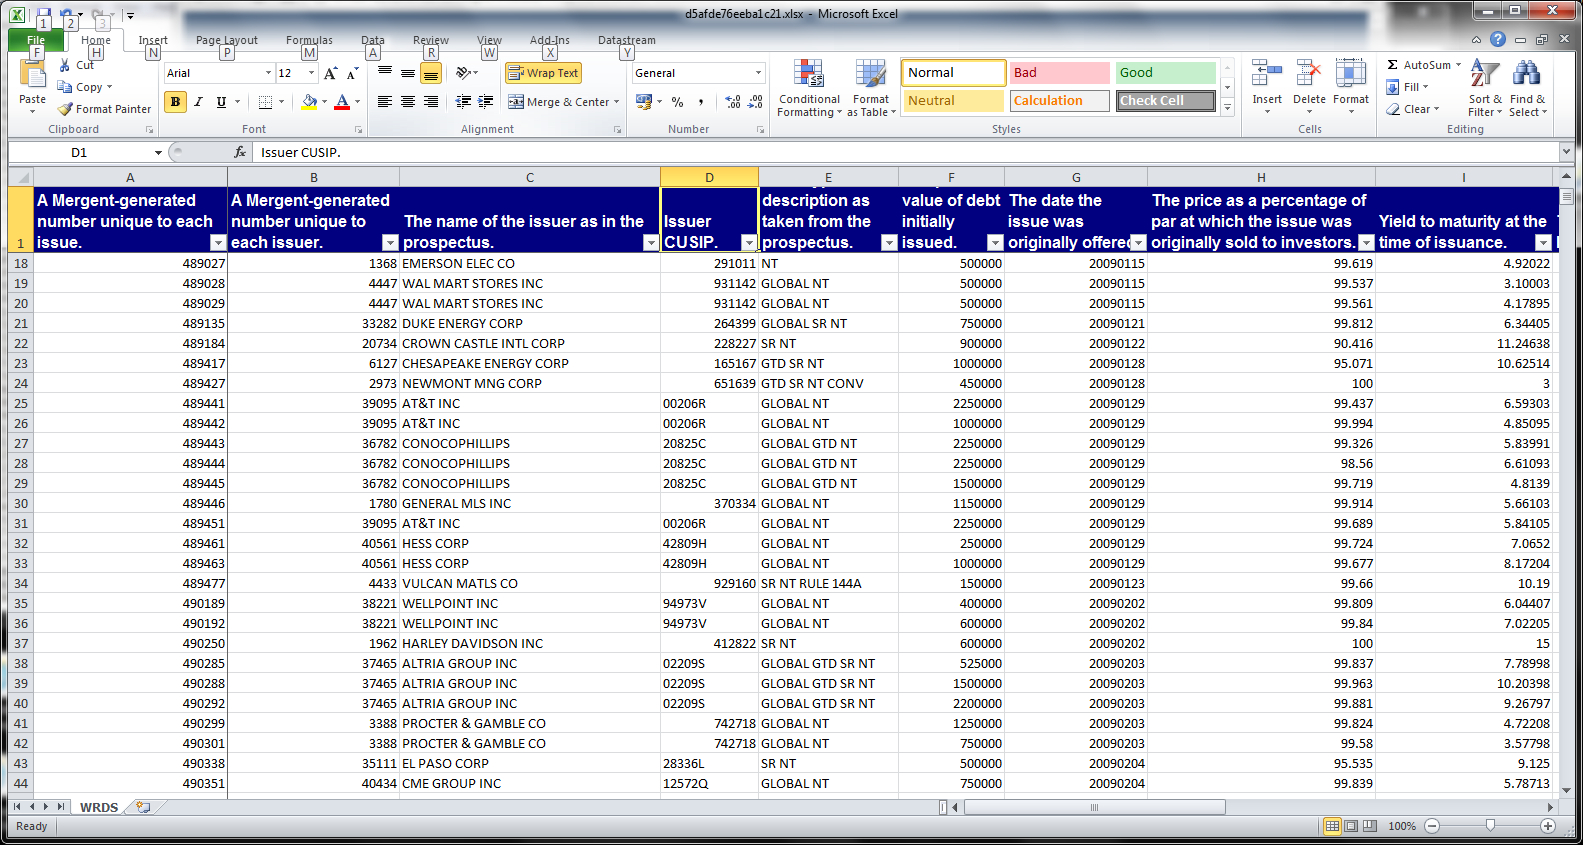Open the Datastream ribbon tab
Screen dimensions: 1583x845
(x=627, y=40)
